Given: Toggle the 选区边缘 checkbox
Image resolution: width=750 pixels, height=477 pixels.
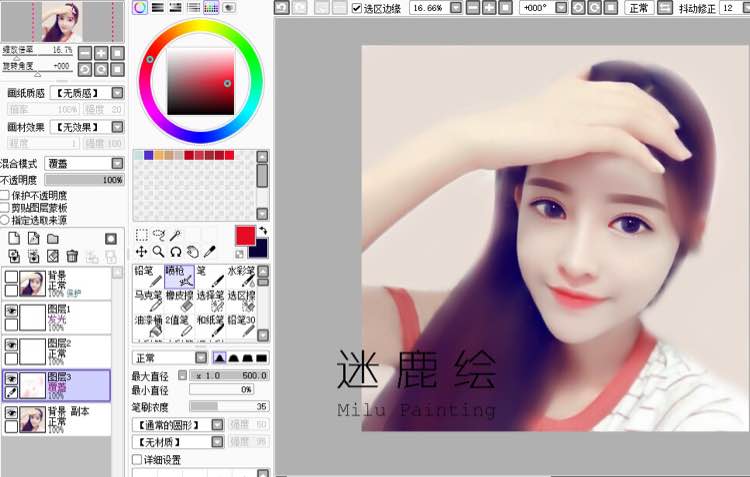Looking at the screenshot, I should point(357,8).
